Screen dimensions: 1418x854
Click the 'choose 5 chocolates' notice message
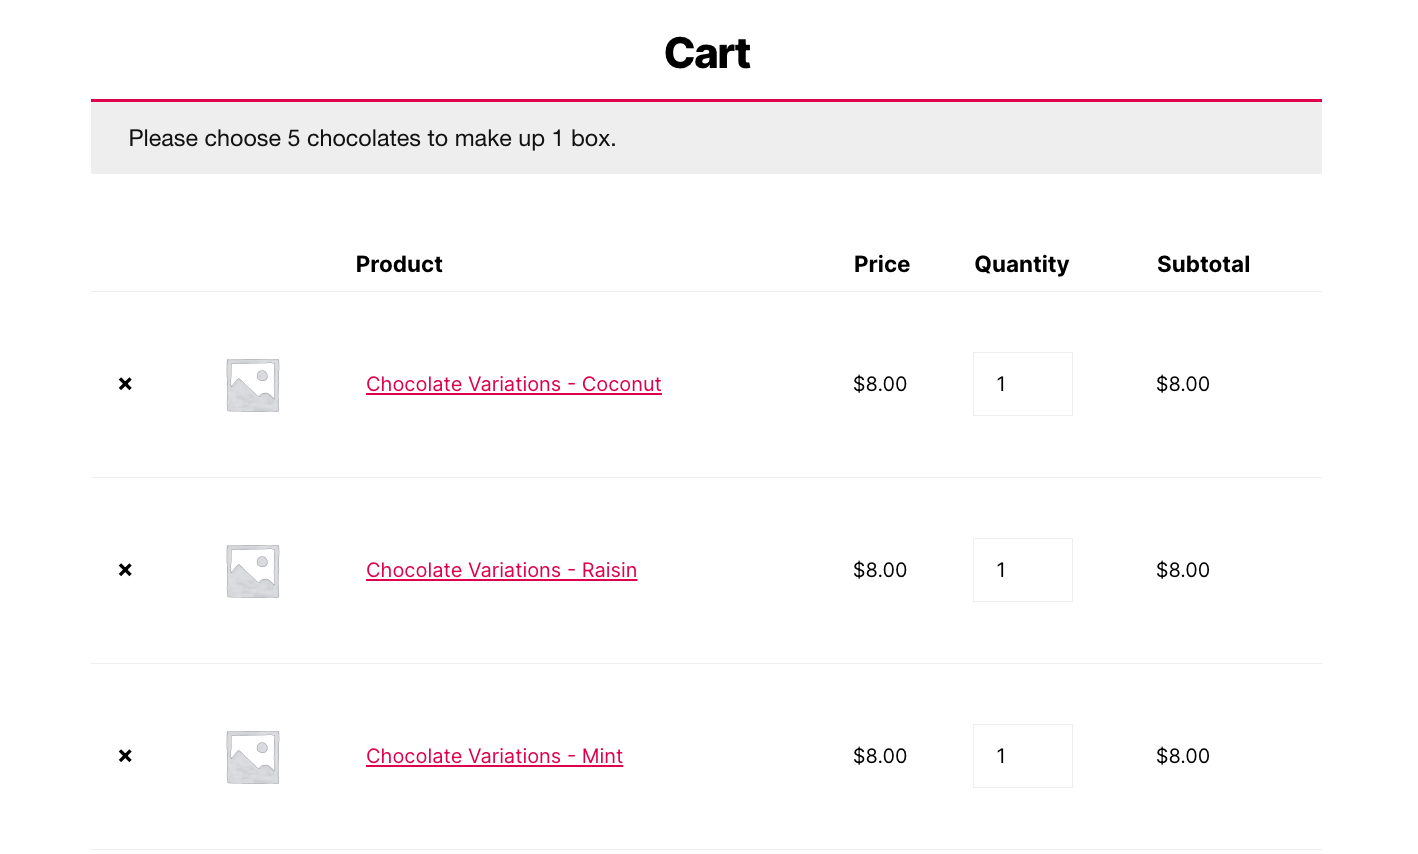372,138
